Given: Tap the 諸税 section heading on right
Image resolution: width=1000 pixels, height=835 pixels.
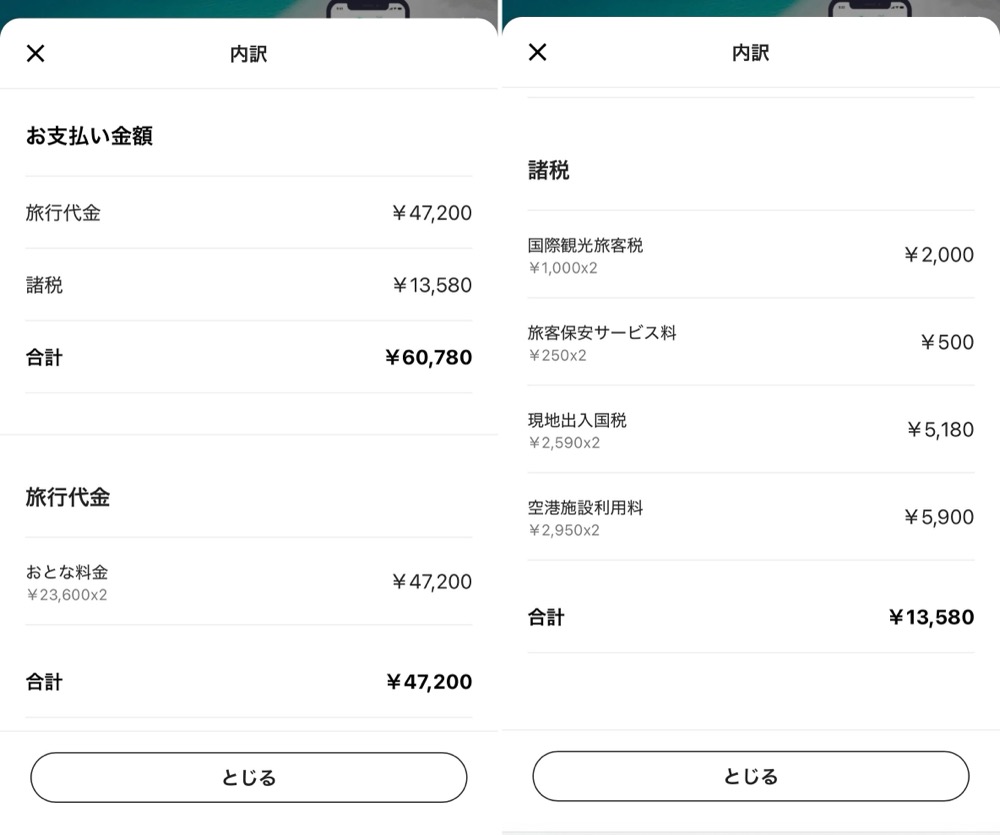Looking at the screenshot, I should tap(548, 170).
